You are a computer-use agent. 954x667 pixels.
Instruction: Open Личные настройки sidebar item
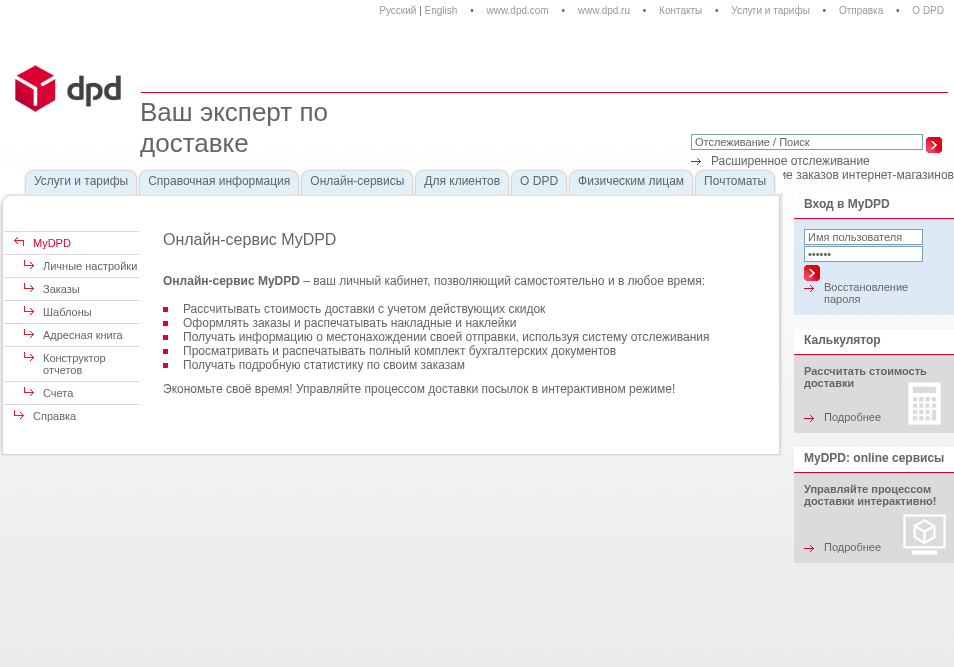(90, 266)
